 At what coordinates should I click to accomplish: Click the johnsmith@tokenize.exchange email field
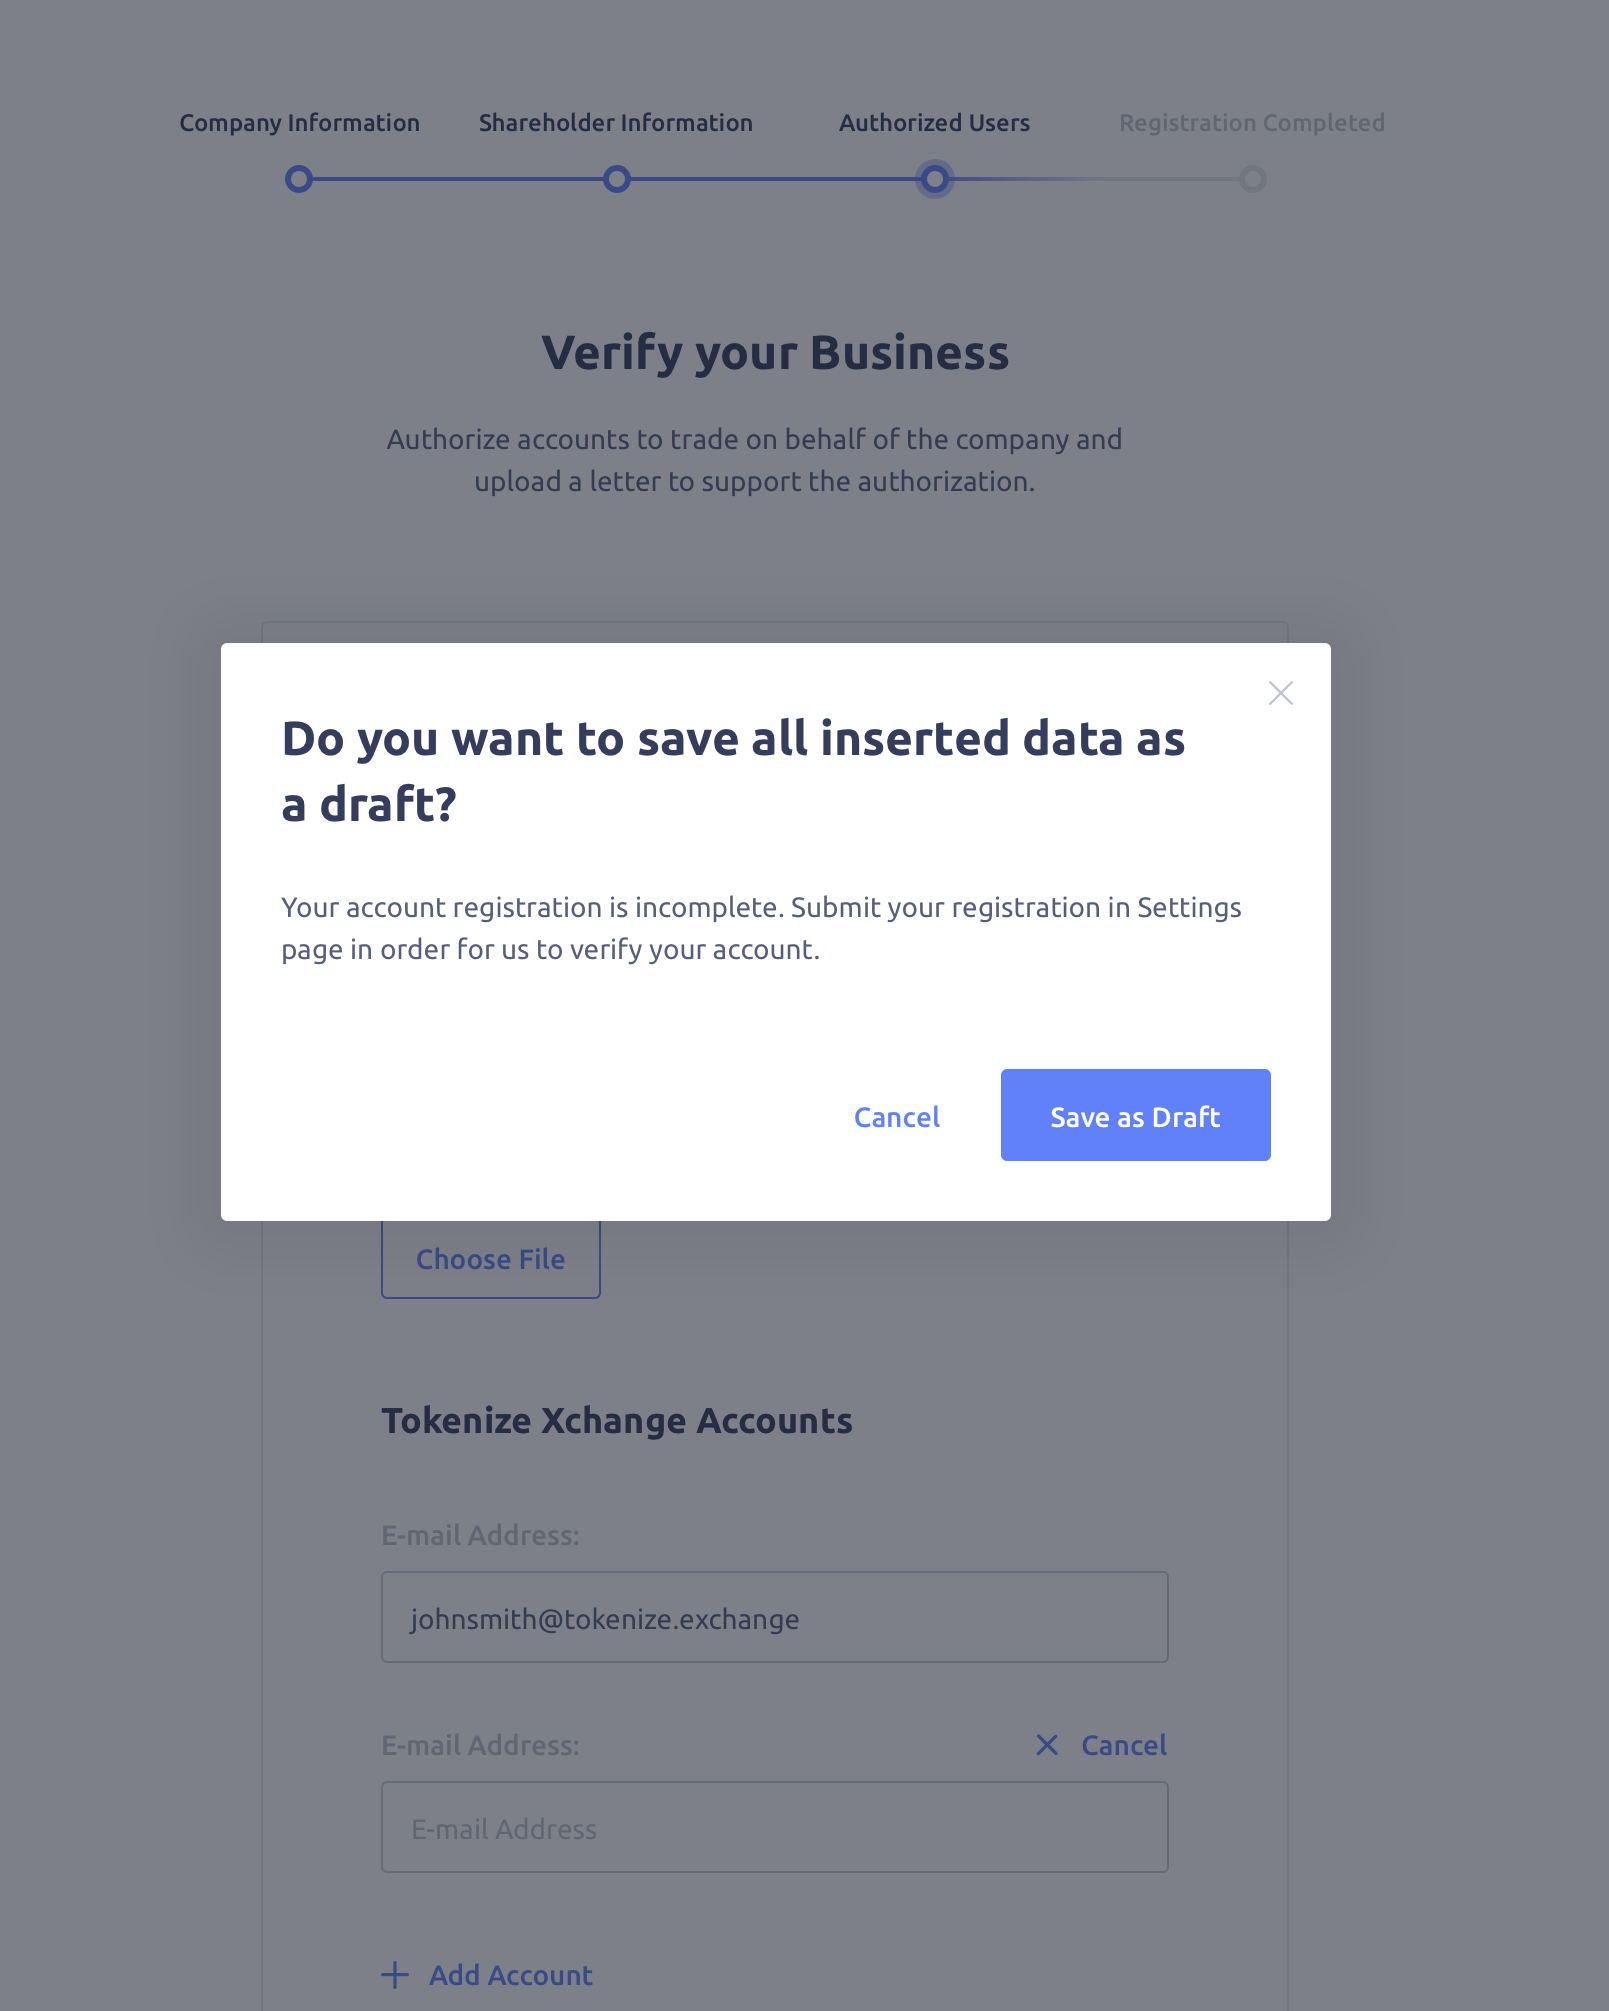point(775,1617)
